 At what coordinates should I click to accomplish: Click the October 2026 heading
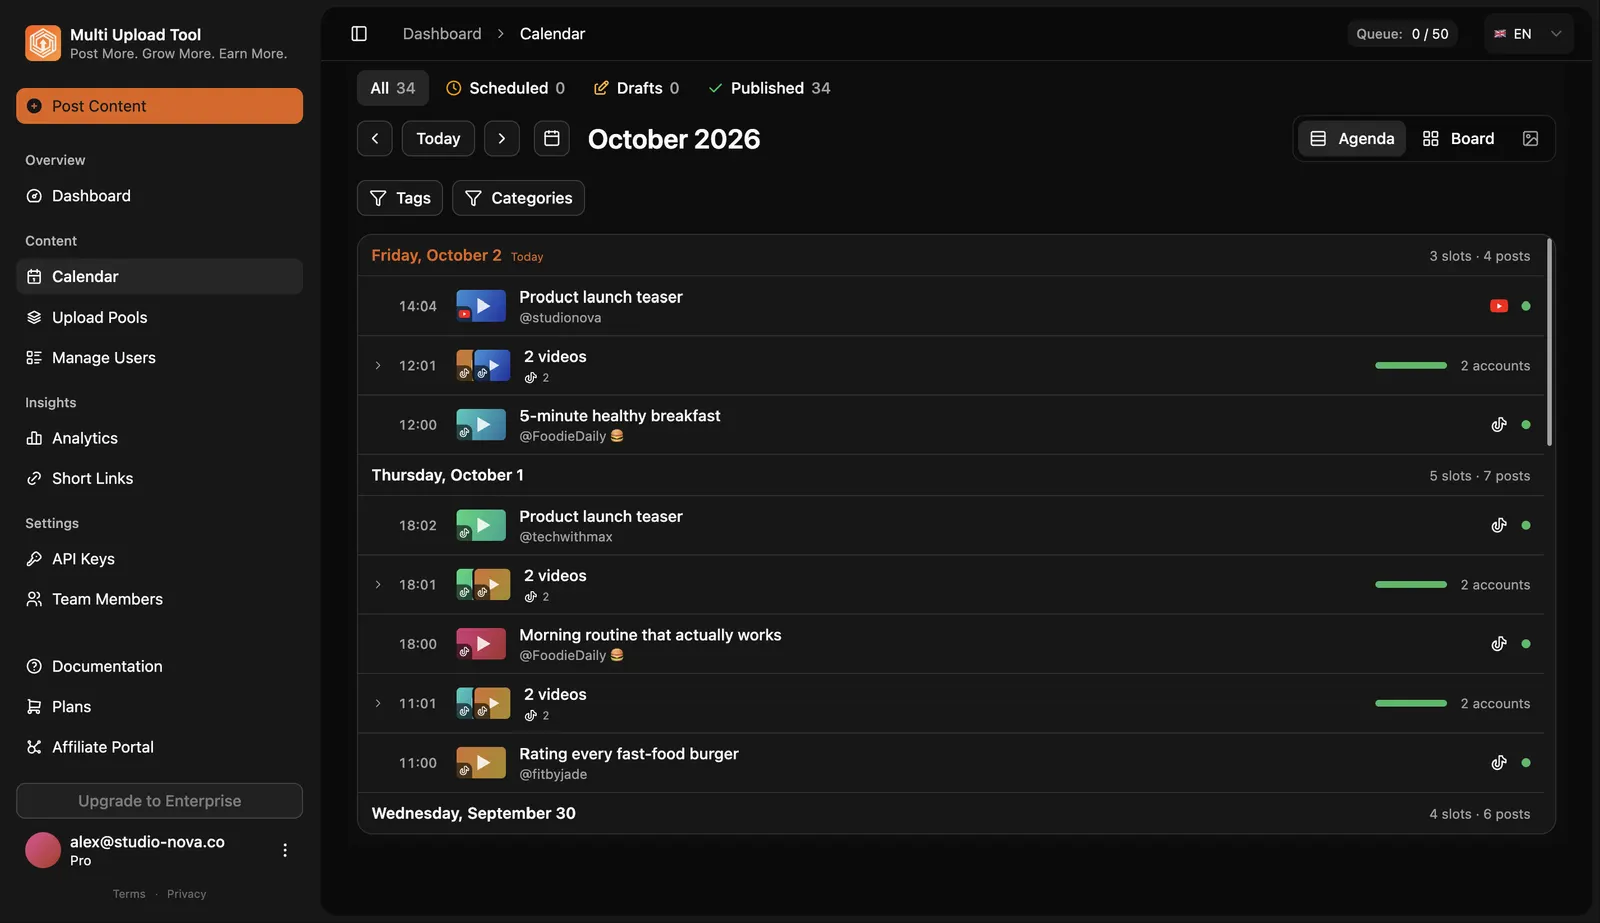674,139
